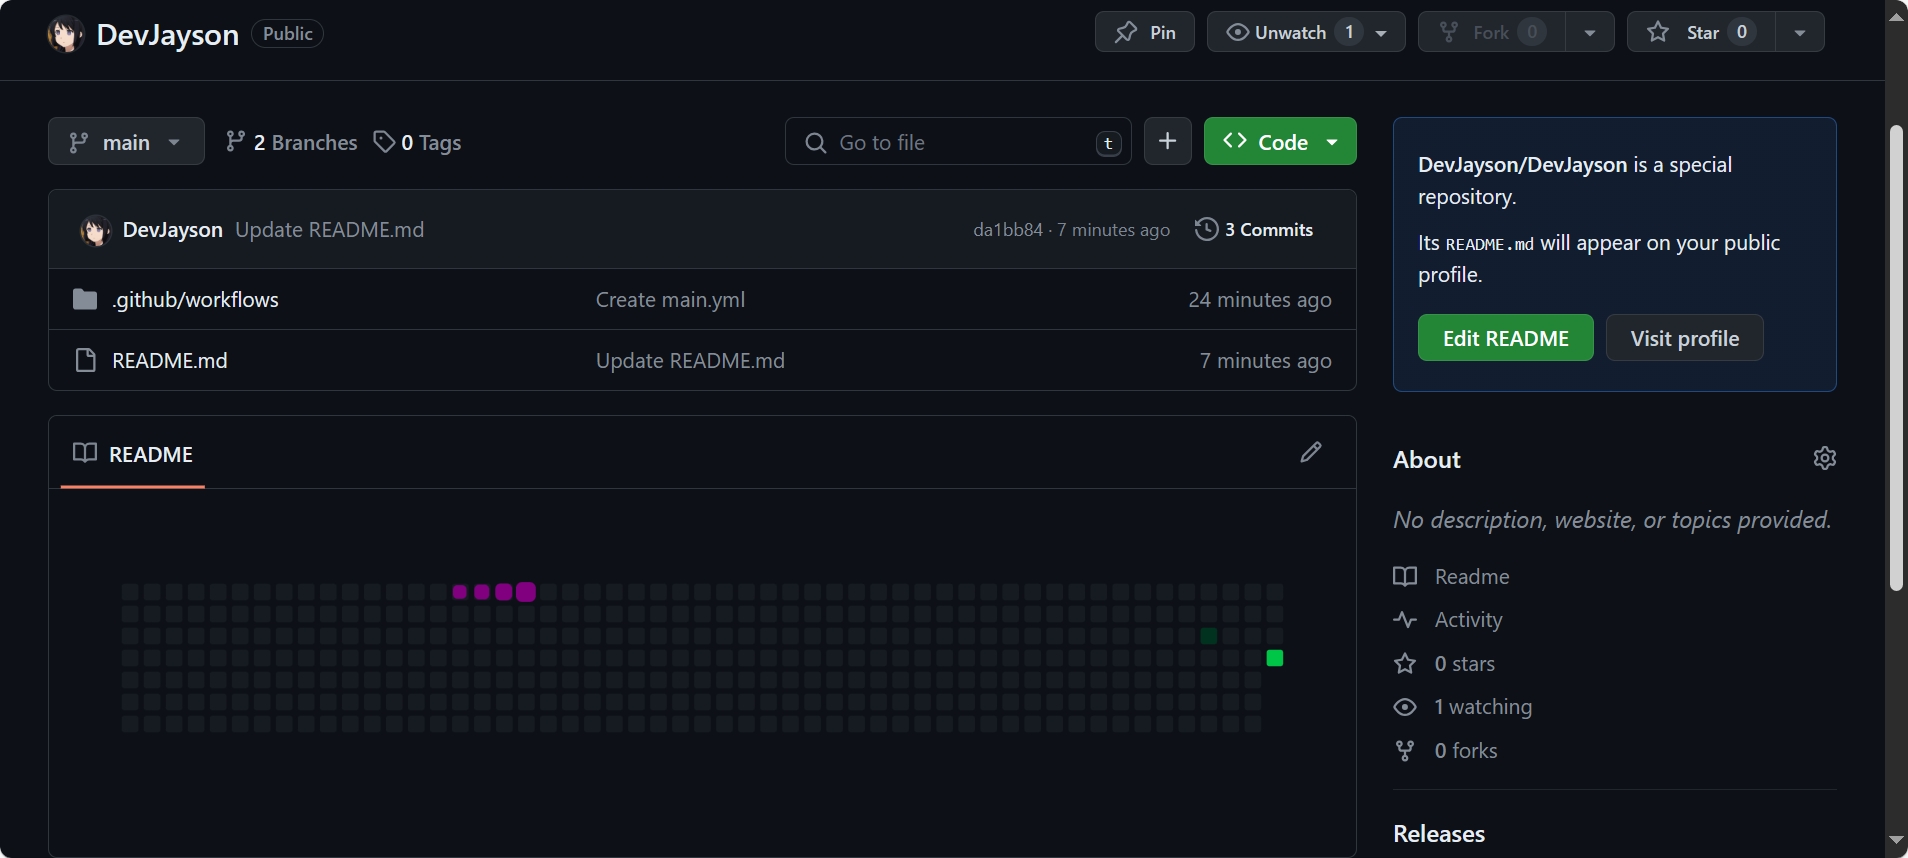Open the main branch selector dropdown
The width and height of the screenshot is (1908, 858).
tap(126, 142)
